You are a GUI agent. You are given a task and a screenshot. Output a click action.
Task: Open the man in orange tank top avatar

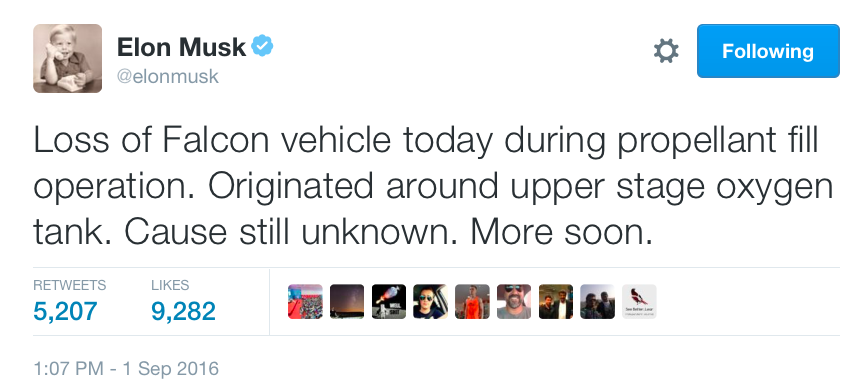click(472, 302)
